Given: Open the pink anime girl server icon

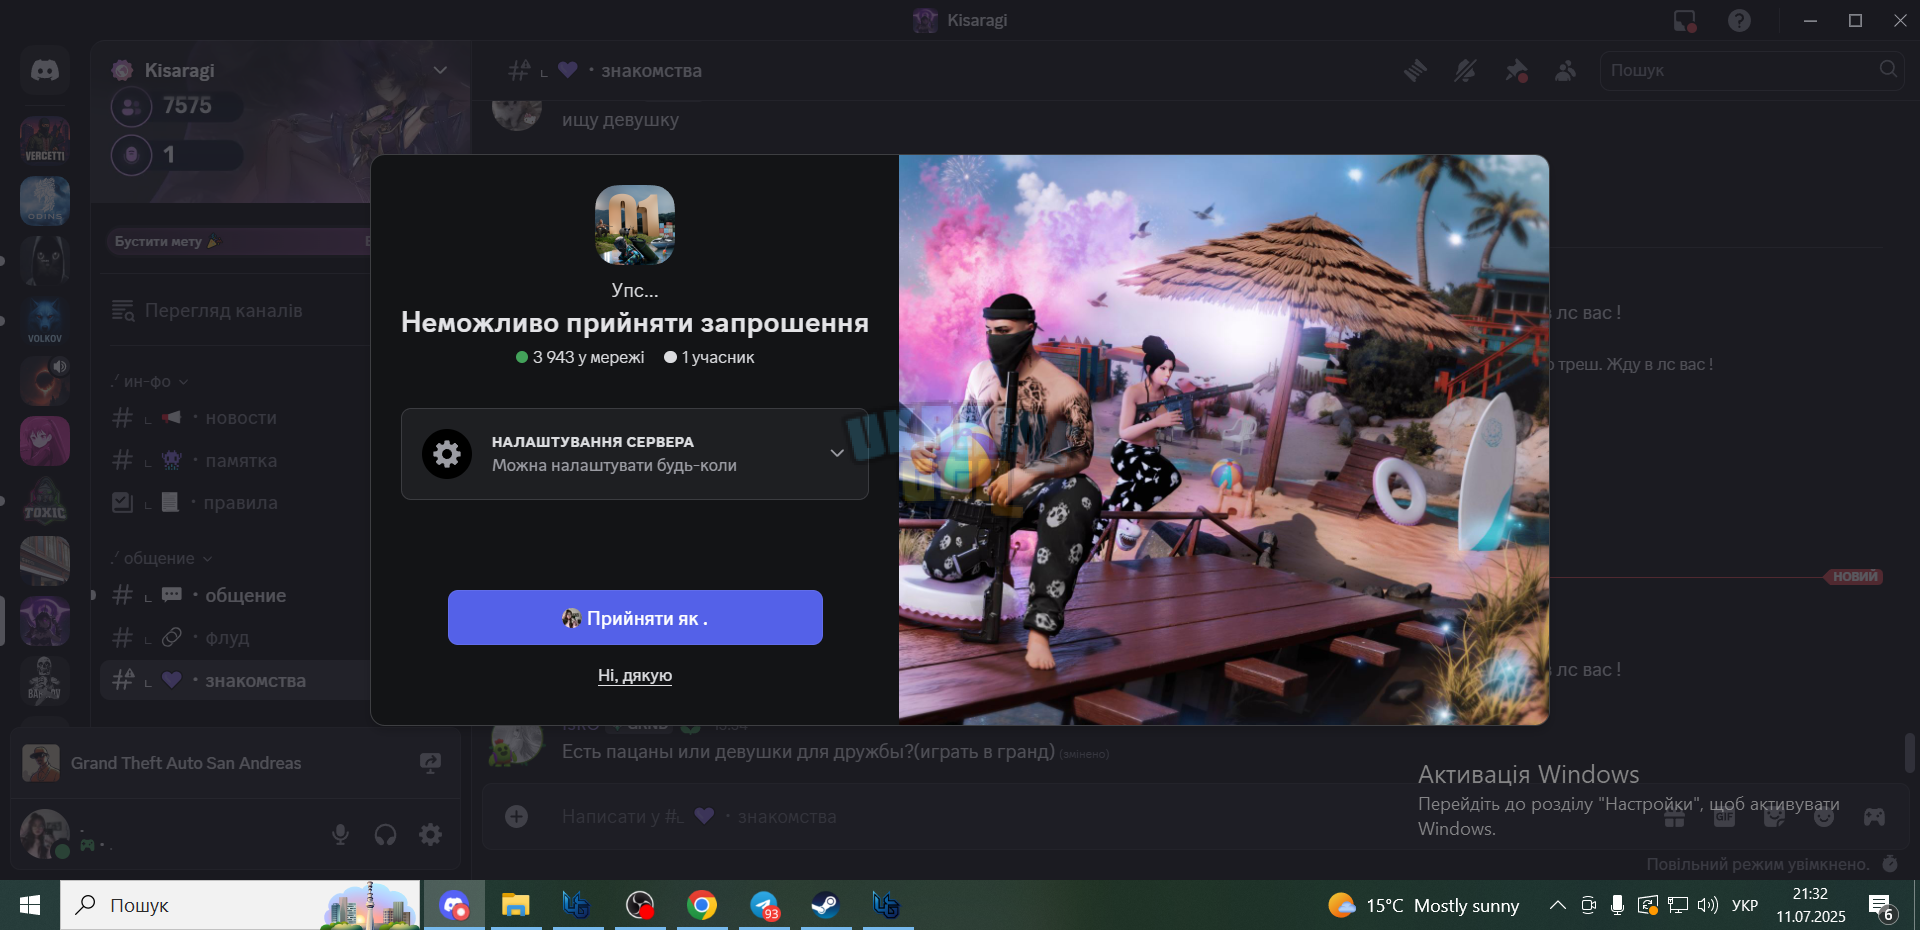Looking at the screenshot, I should pyautogui.click(x=45, y=441).
